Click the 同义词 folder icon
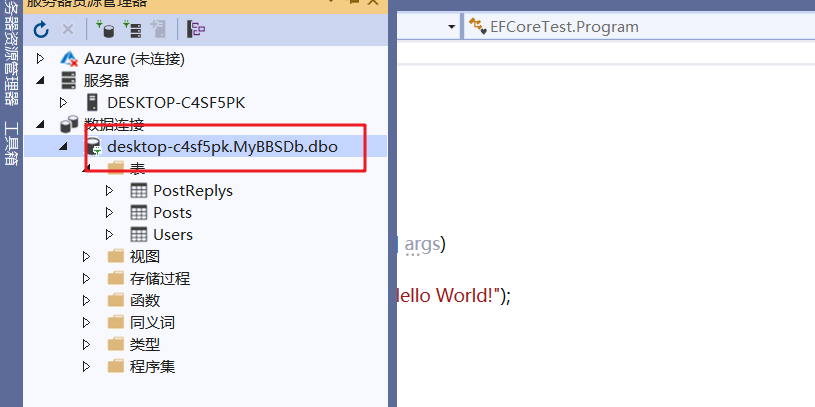Viewport: 815px width, 407px height. [115, 322]
